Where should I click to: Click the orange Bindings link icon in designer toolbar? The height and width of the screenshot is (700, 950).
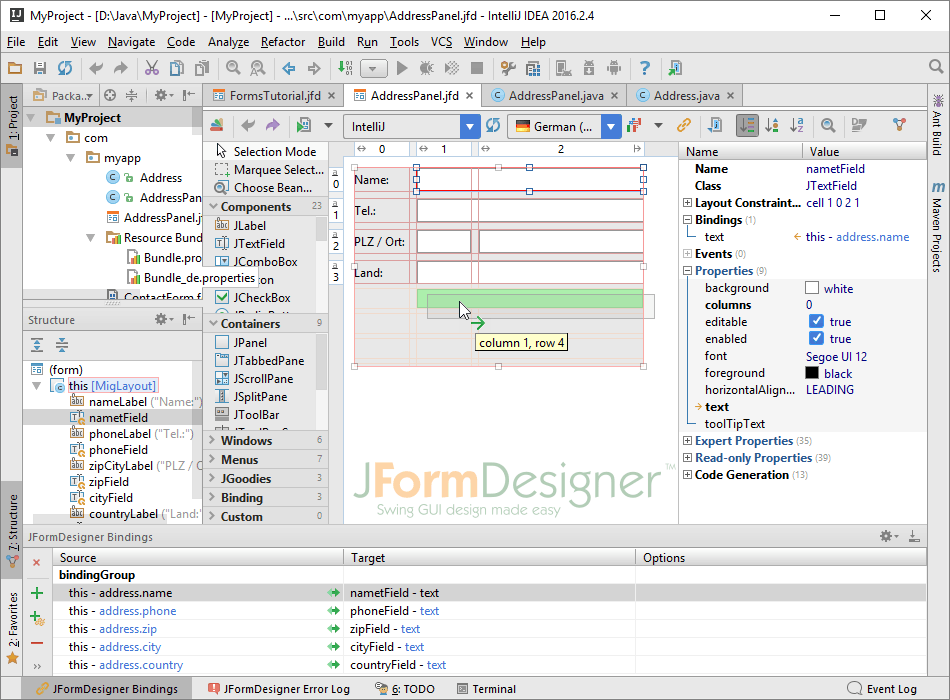(684, 125)
